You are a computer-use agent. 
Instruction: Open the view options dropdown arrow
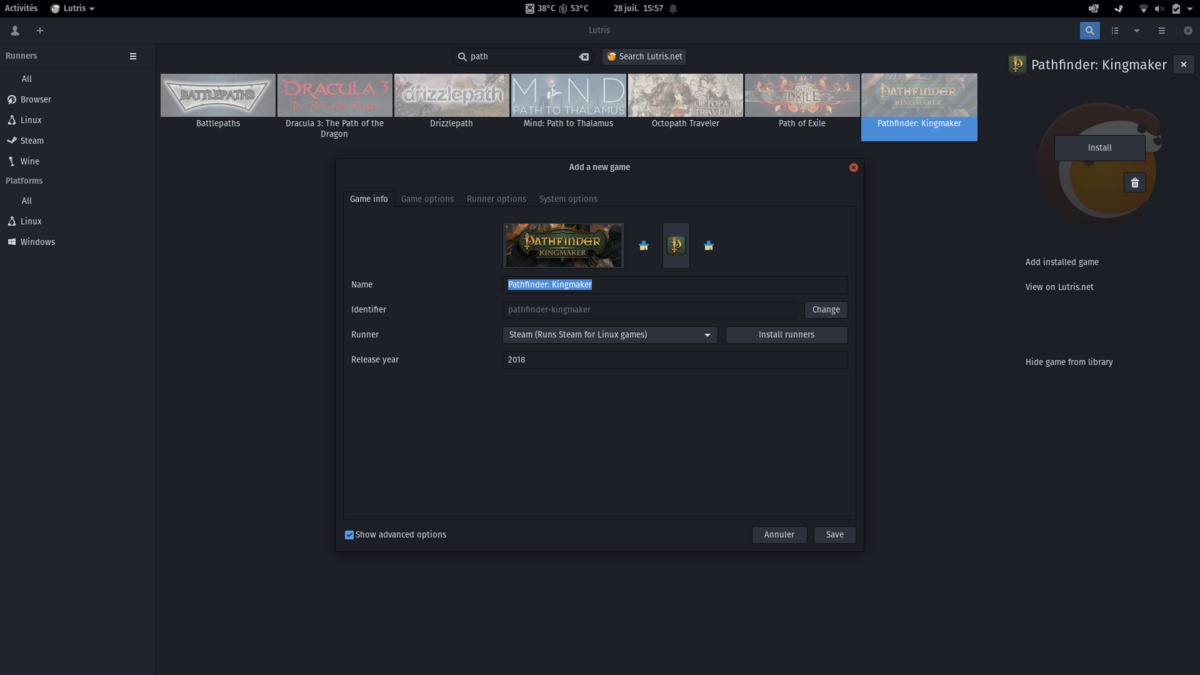tap(1137, 31)
